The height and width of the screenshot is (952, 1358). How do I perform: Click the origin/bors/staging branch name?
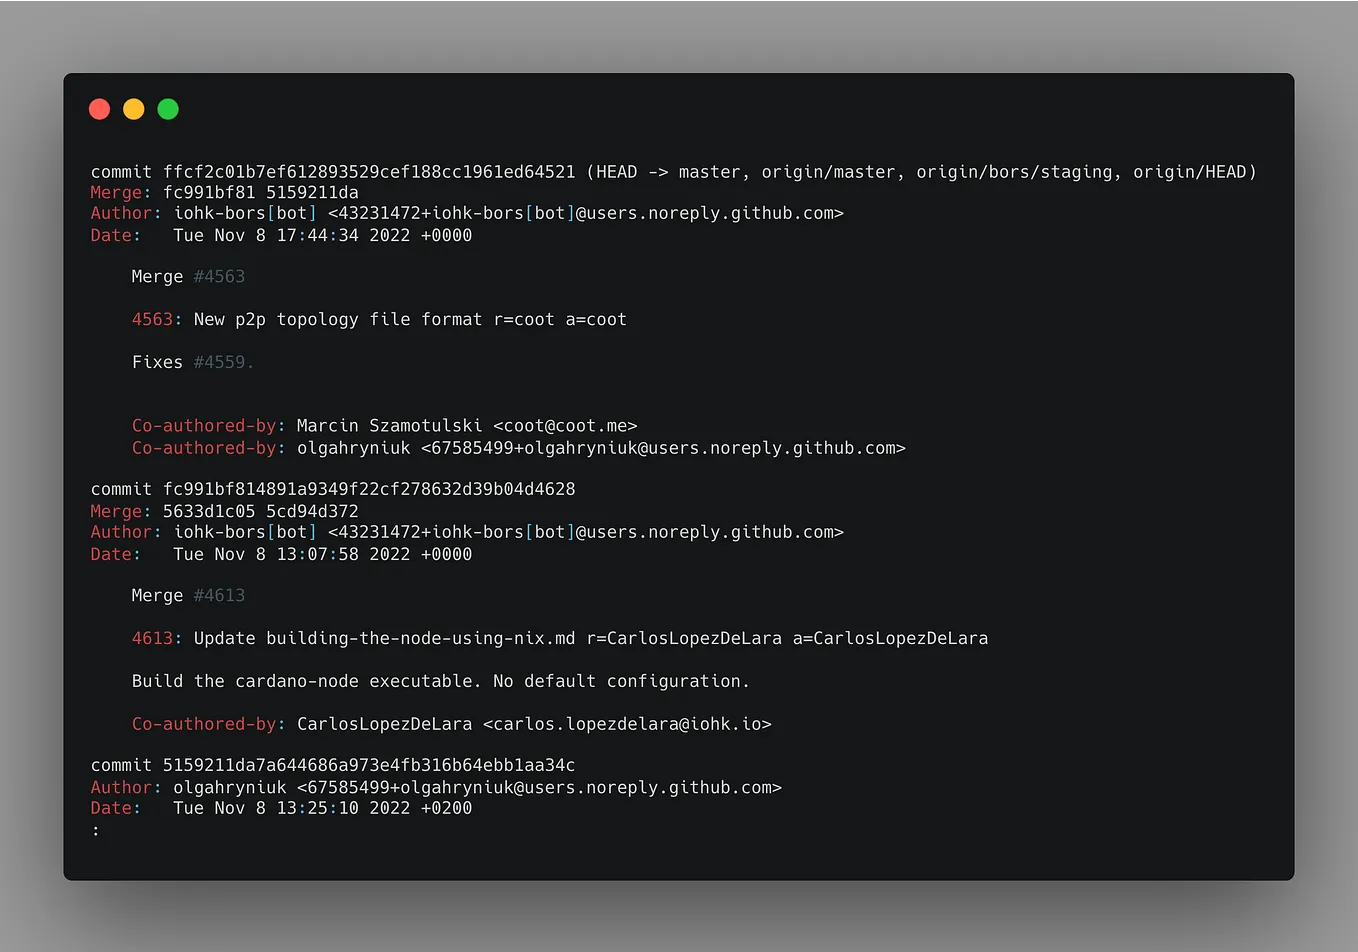point(1013,171)
